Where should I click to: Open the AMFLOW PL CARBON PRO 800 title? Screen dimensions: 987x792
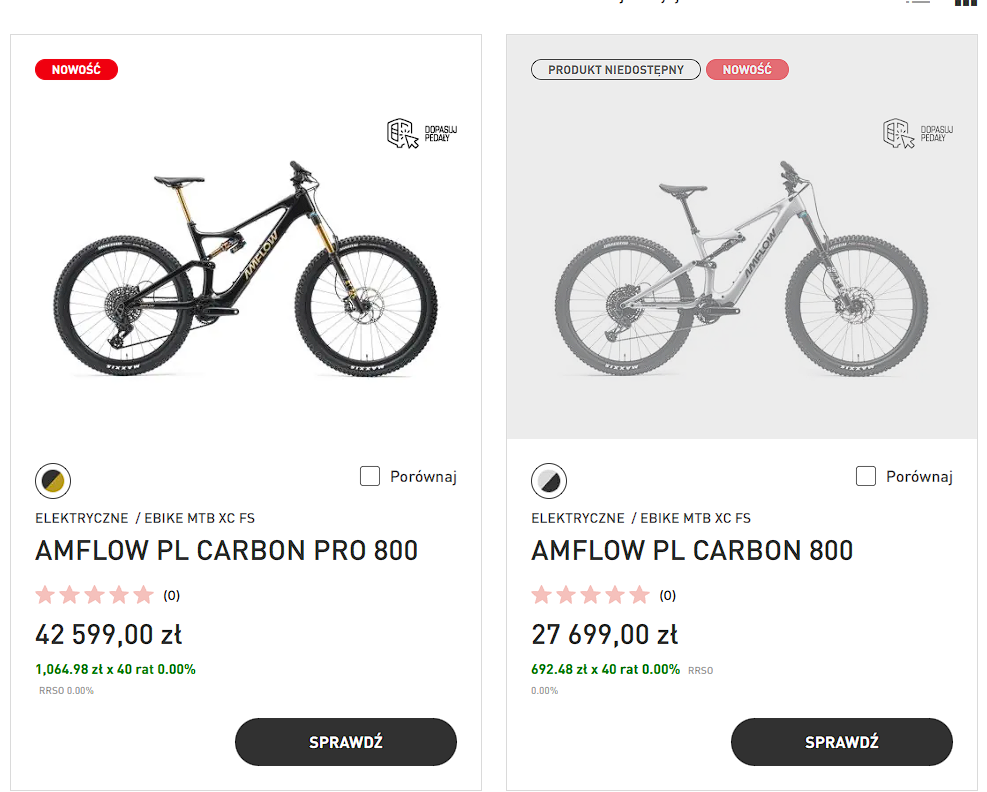(227, 550)
